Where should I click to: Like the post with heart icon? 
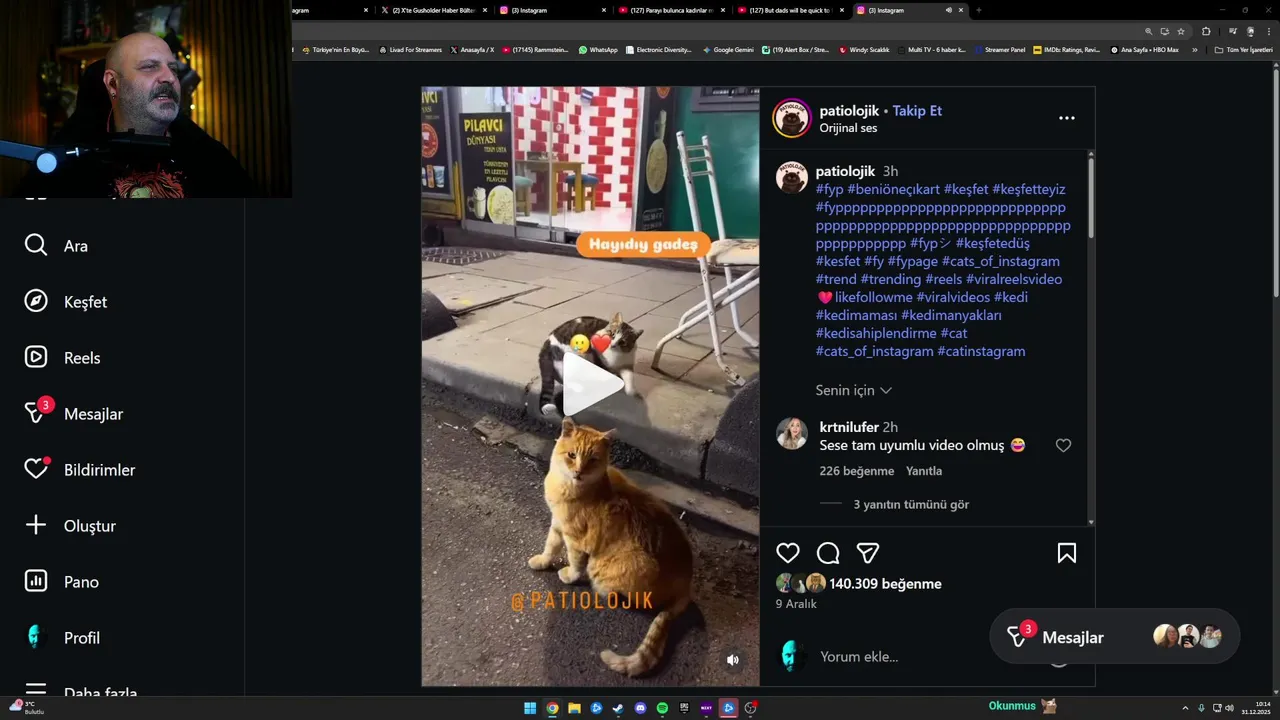(x=788, y=553)
